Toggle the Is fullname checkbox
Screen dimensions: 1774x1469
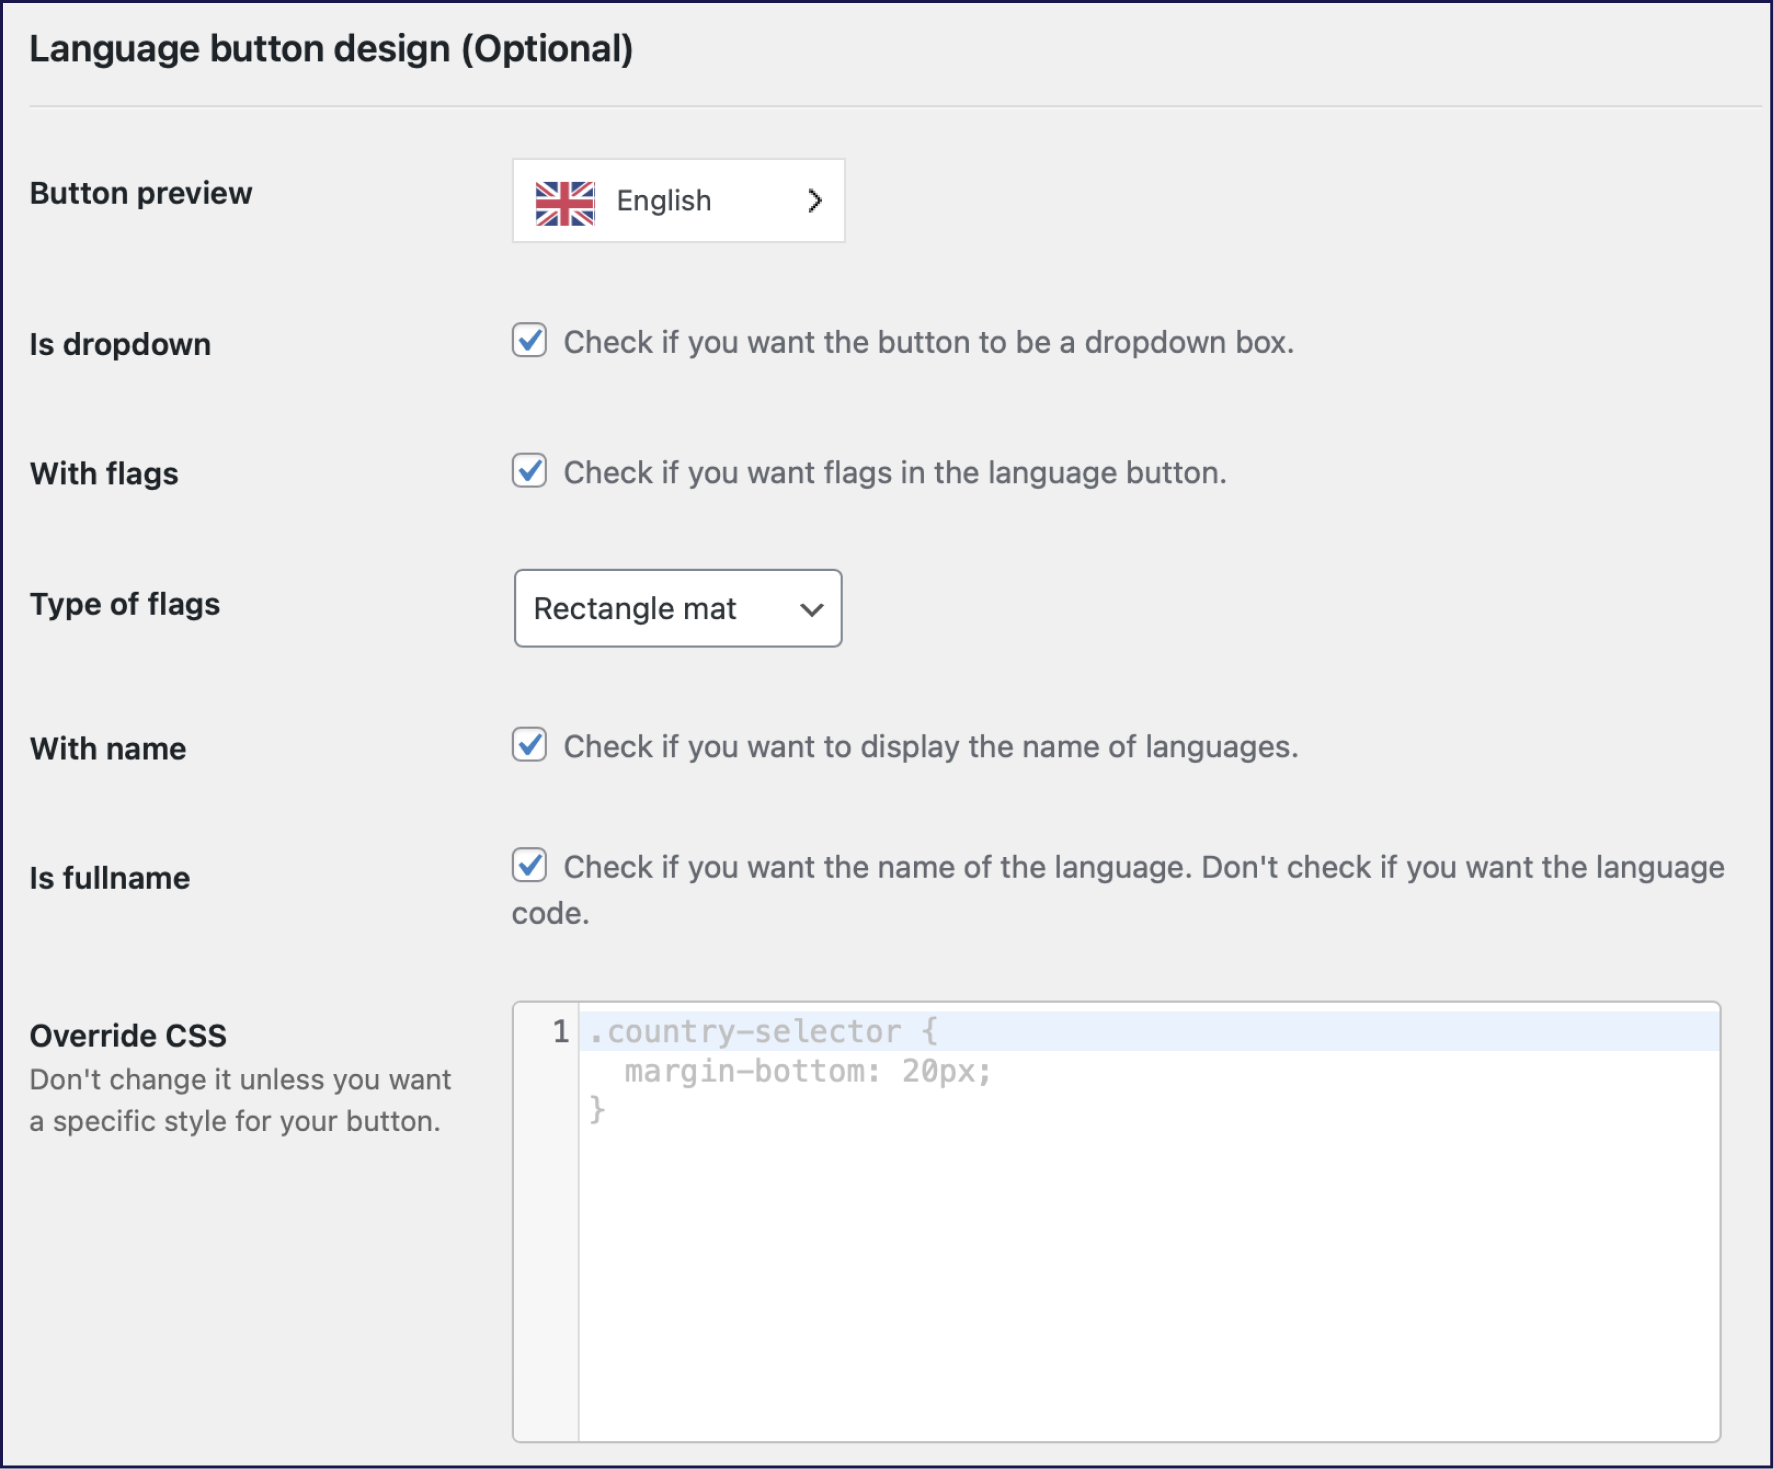531,866
